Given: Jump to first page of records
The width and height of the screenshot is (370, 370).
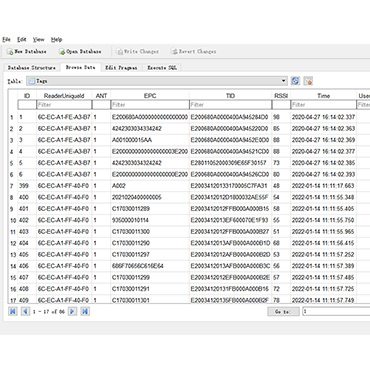Looking at the screenshot, I should point(13,311).
